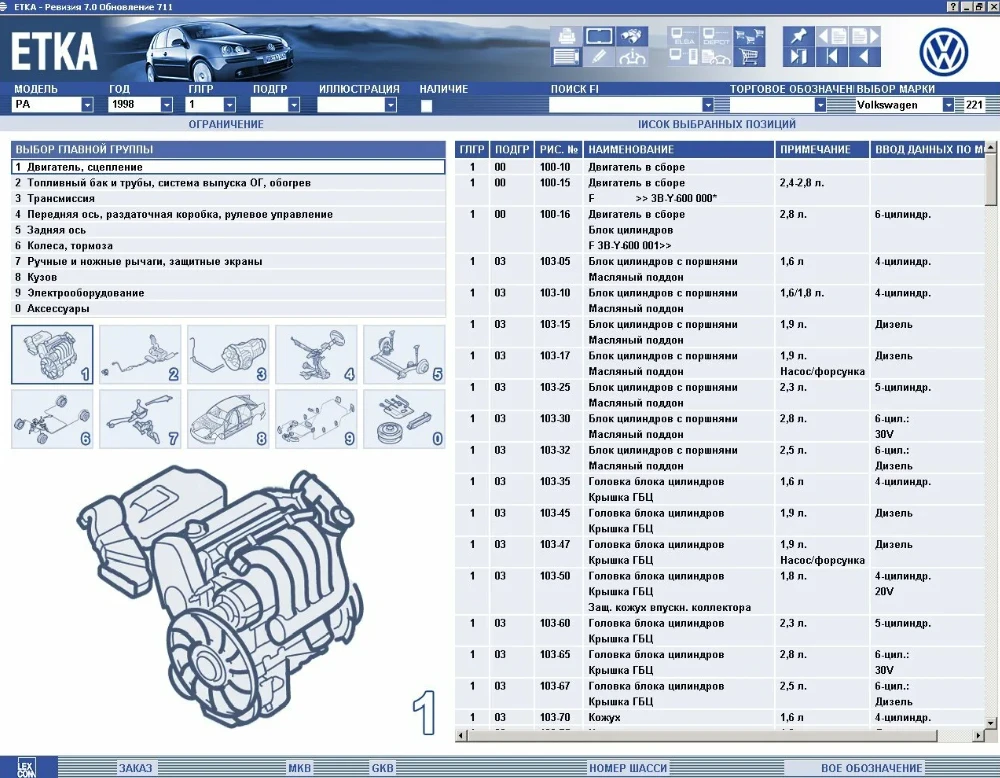Select row 103-70 'Кожух'
This screenshot has height=778, width=1000.
[720, 717]
